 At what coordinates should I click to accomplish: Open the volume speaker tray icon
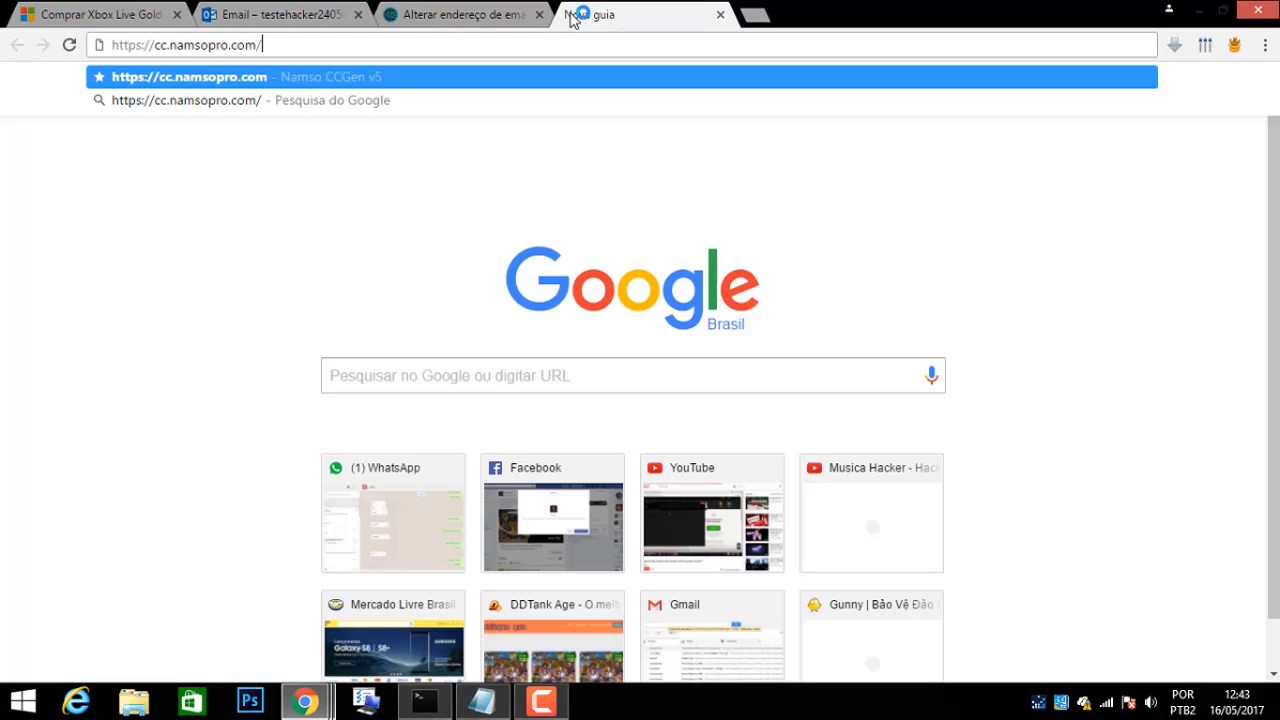[1151, 702]
